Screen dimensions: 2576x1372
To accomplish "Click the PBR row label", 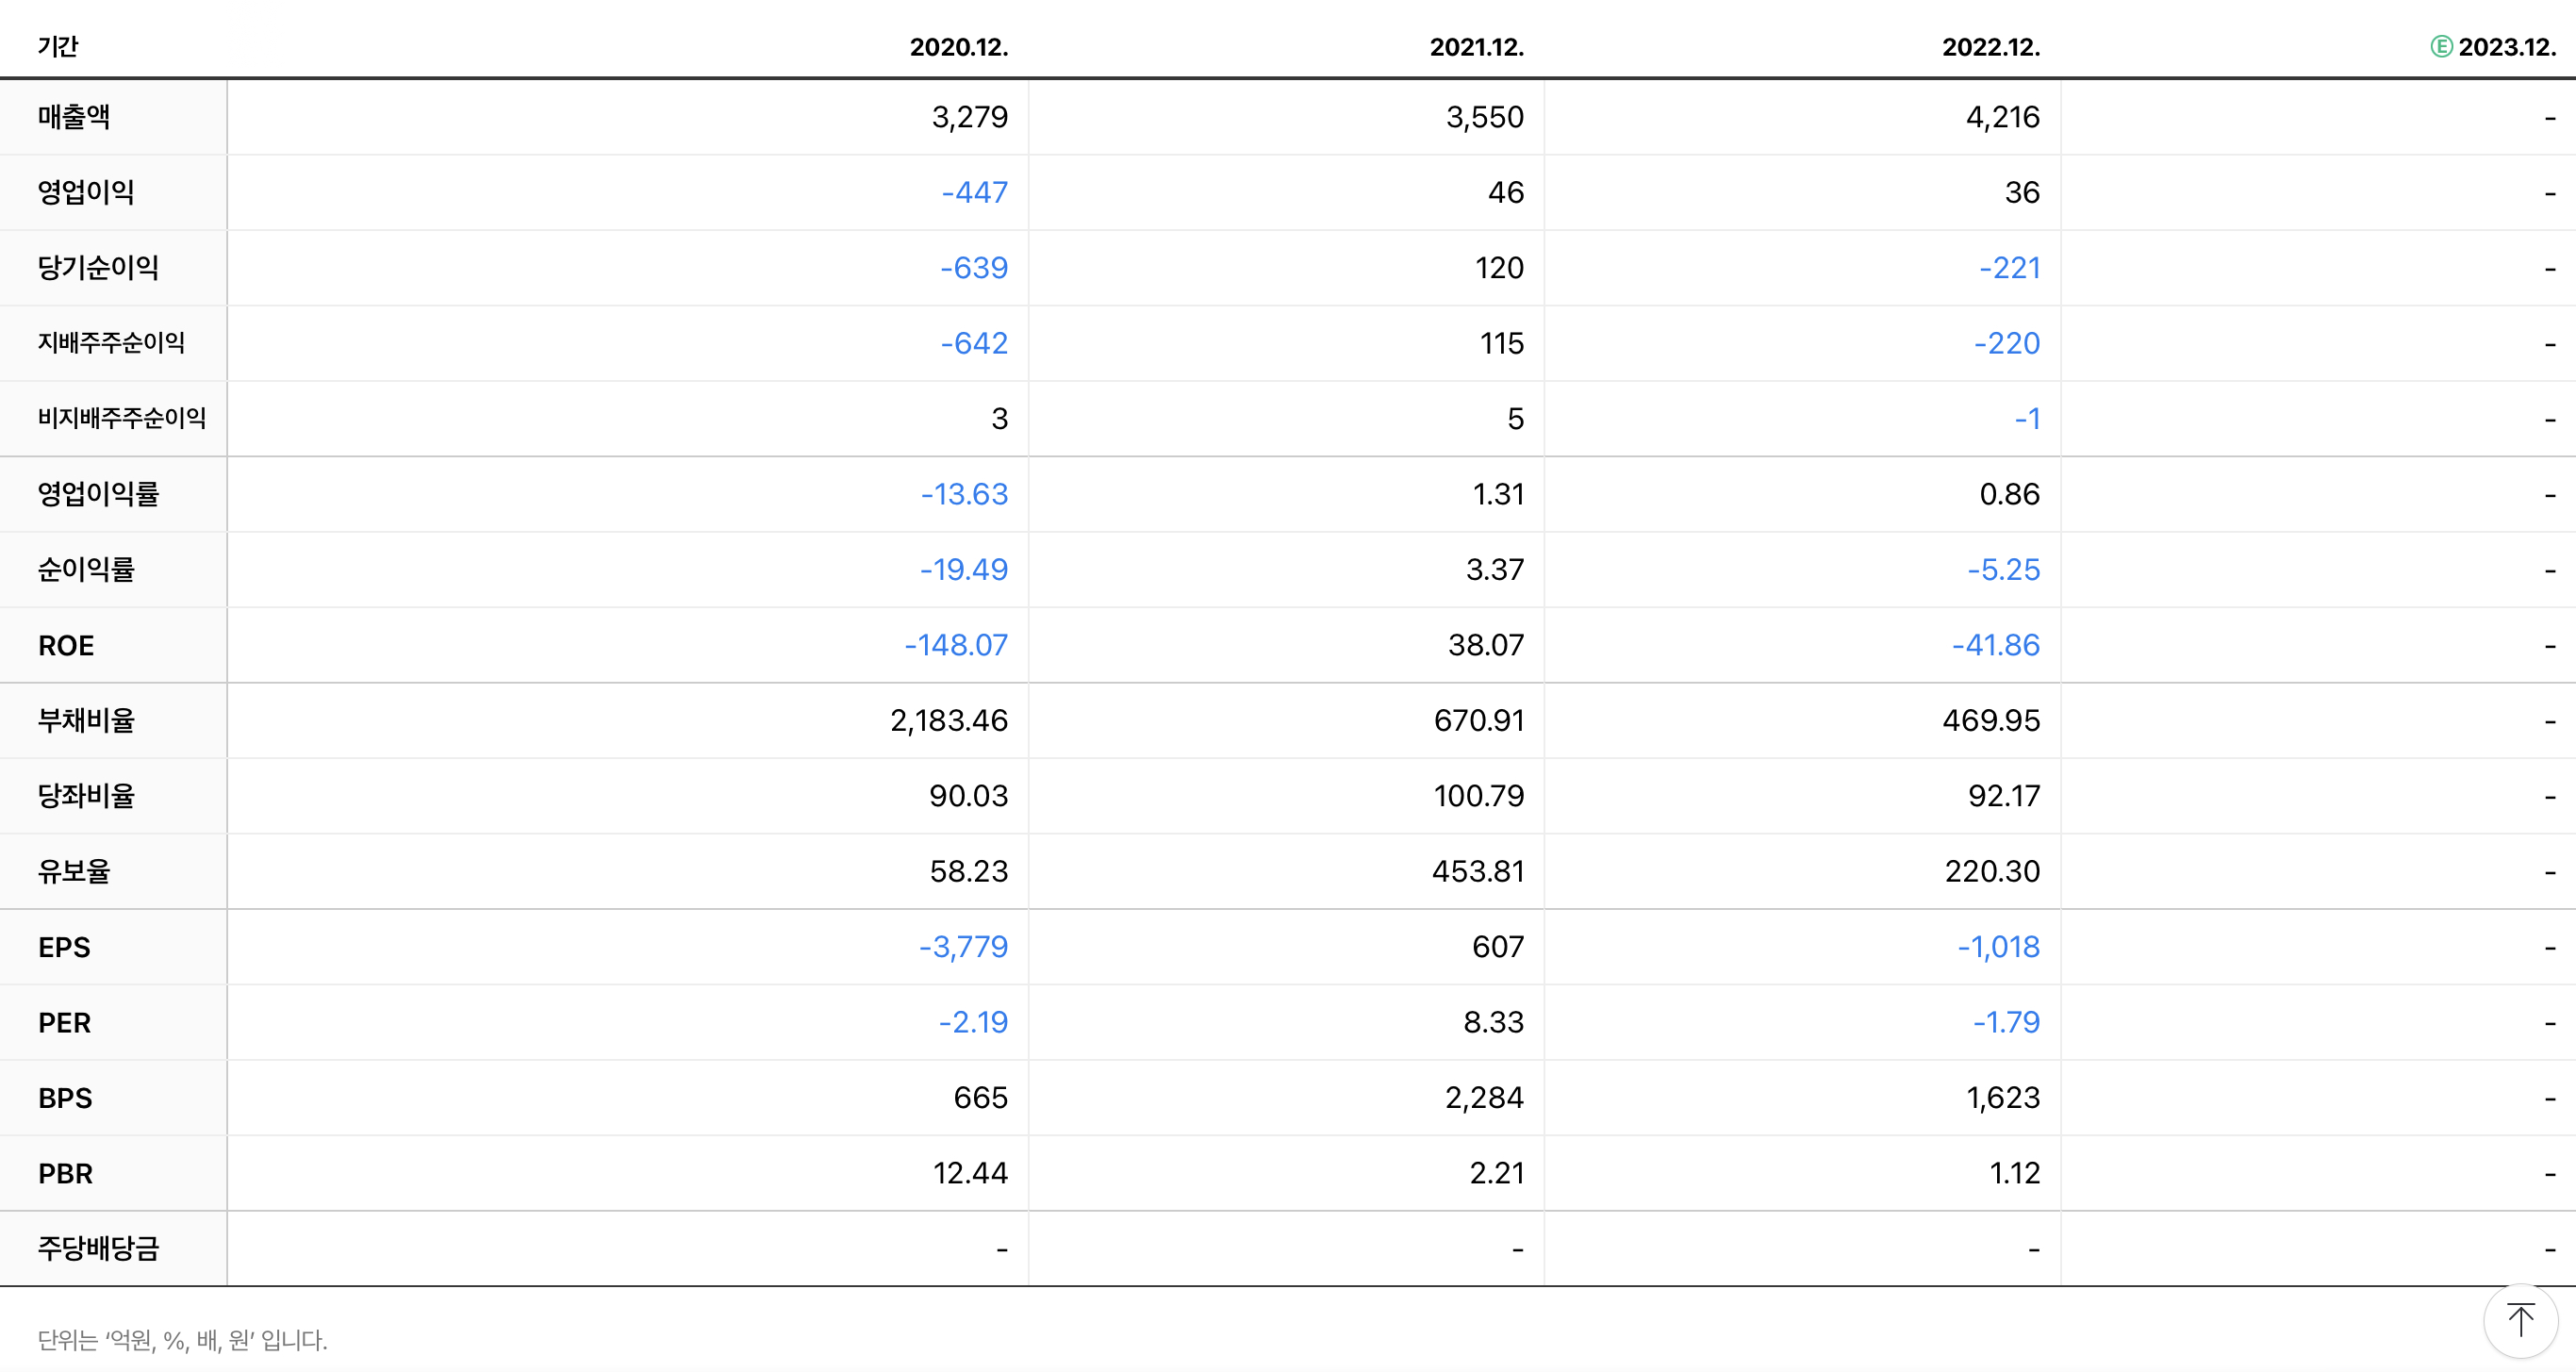I will point(65,1173).
